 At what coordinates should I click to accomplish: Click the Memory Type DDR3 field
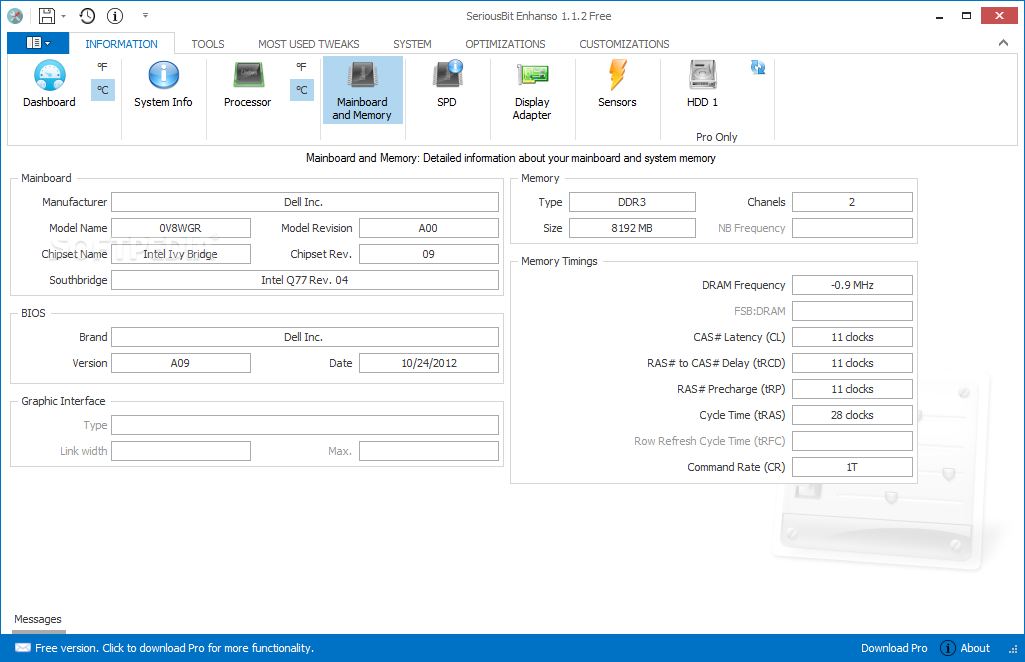click(x=632, y=202)
